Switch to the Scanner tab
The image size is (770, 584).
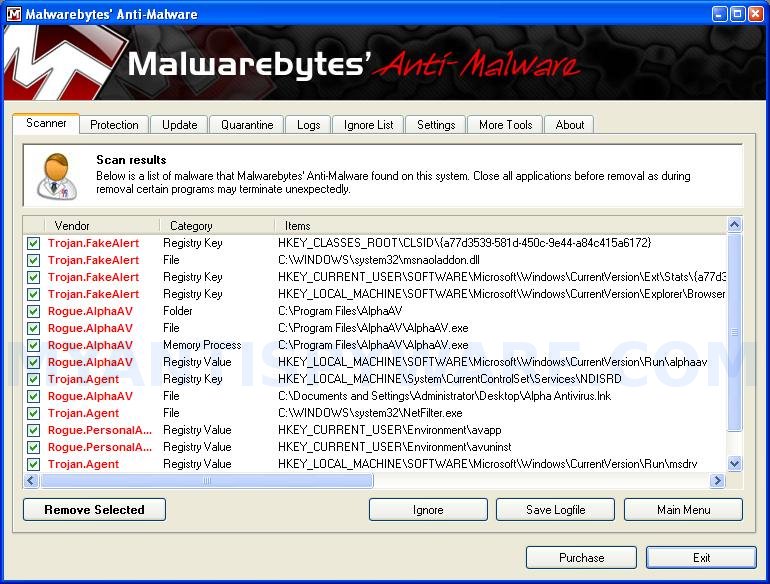(x=46, y=123)
